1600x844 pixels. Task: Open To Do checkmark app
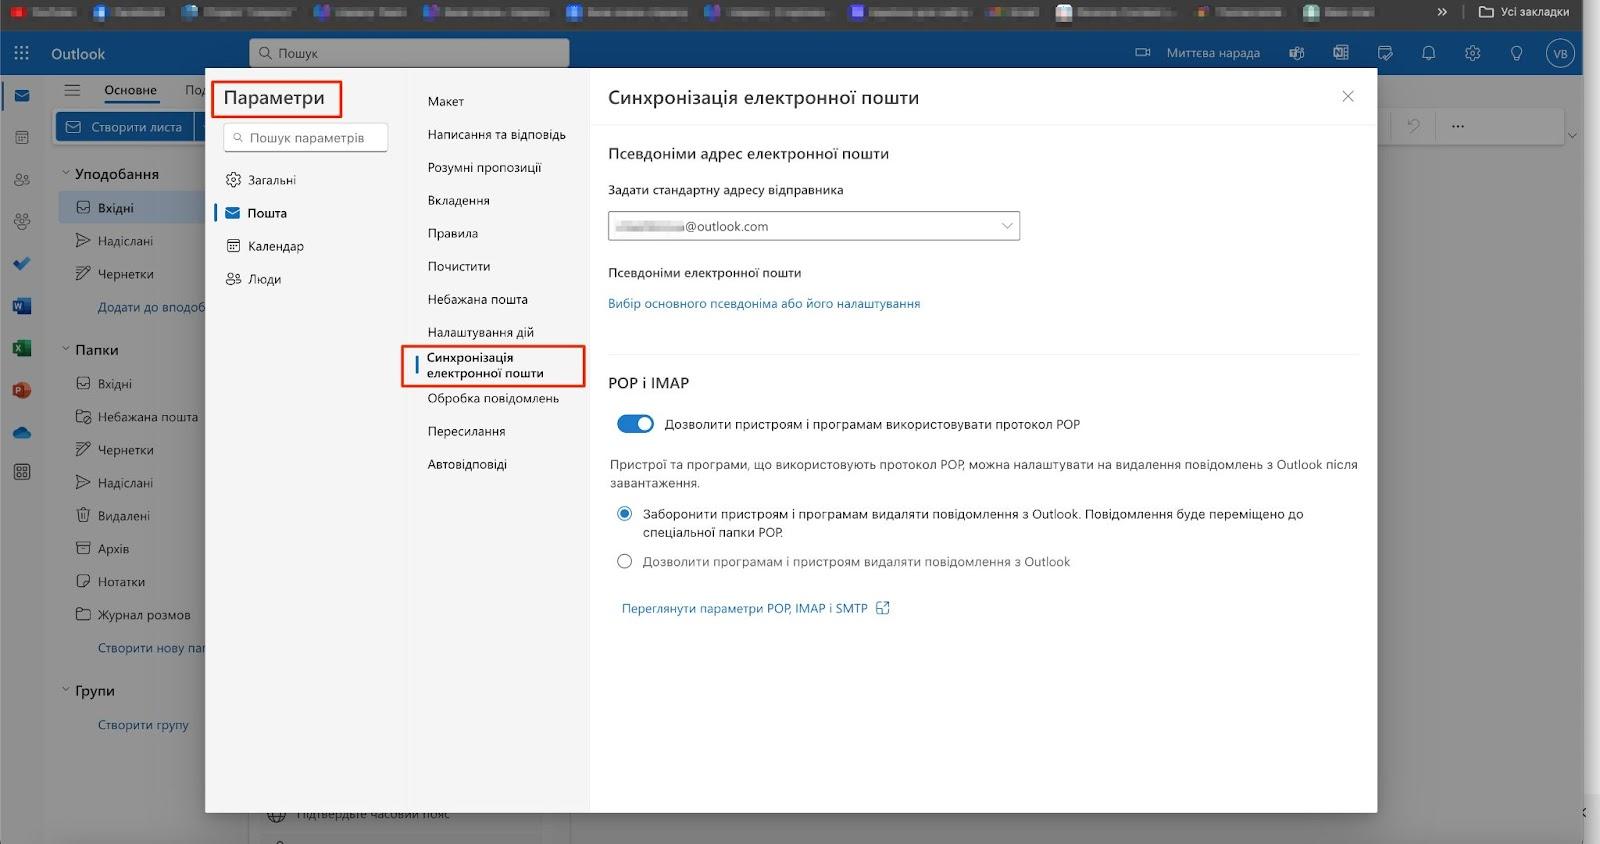tap(22, 264)
